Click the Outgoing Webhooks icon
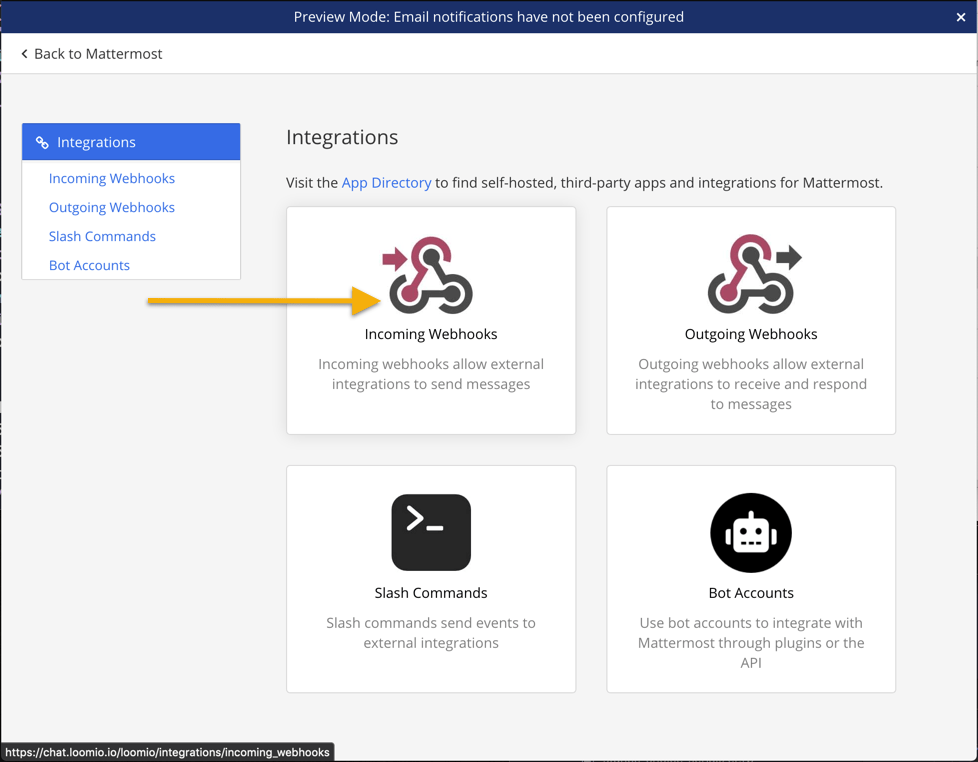The image size is (978, 762). coord(755,274)
